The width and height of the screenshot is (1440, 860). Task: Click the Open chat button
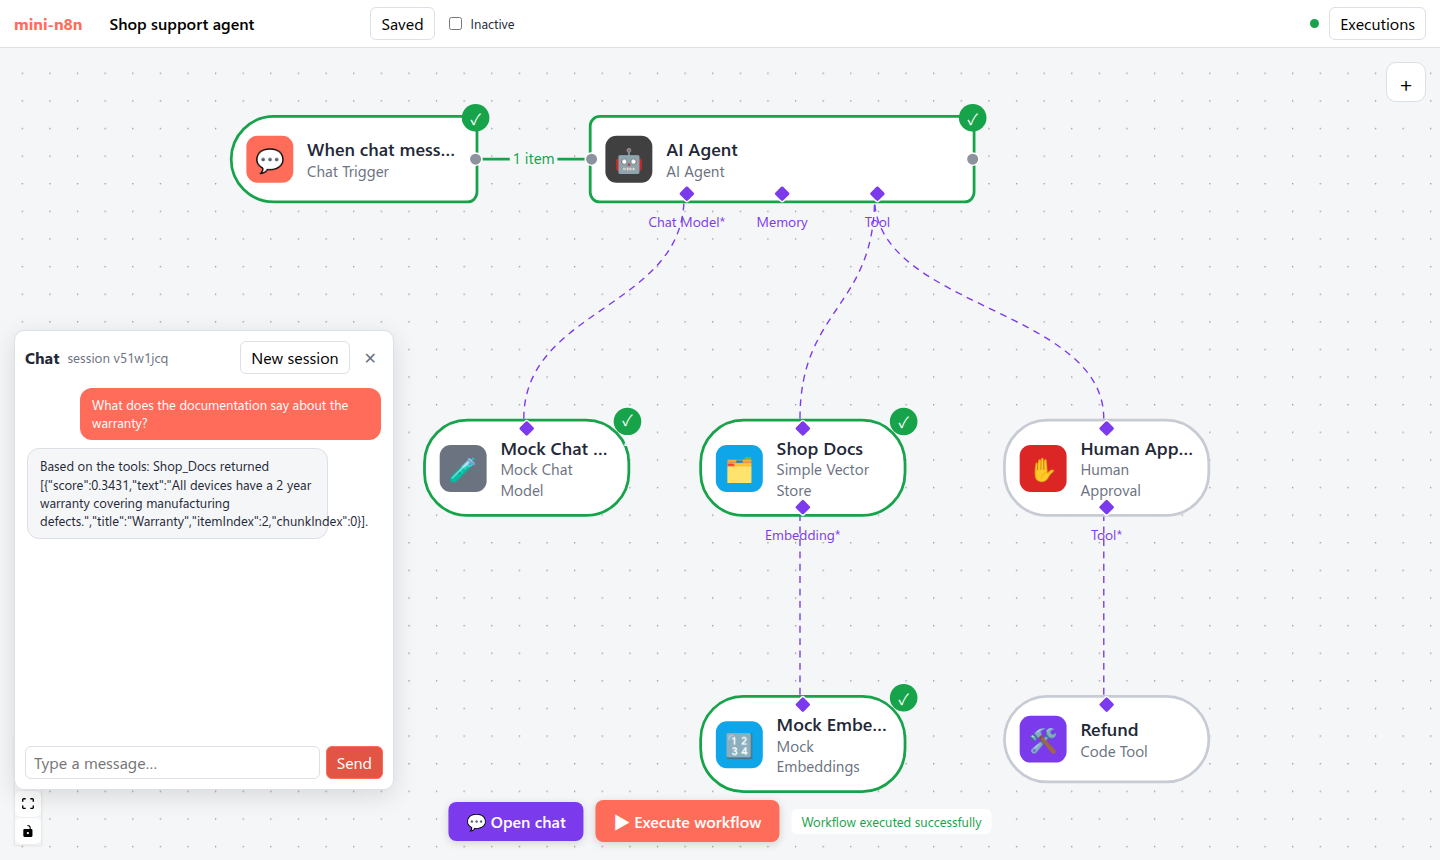[x=516, y=822]
